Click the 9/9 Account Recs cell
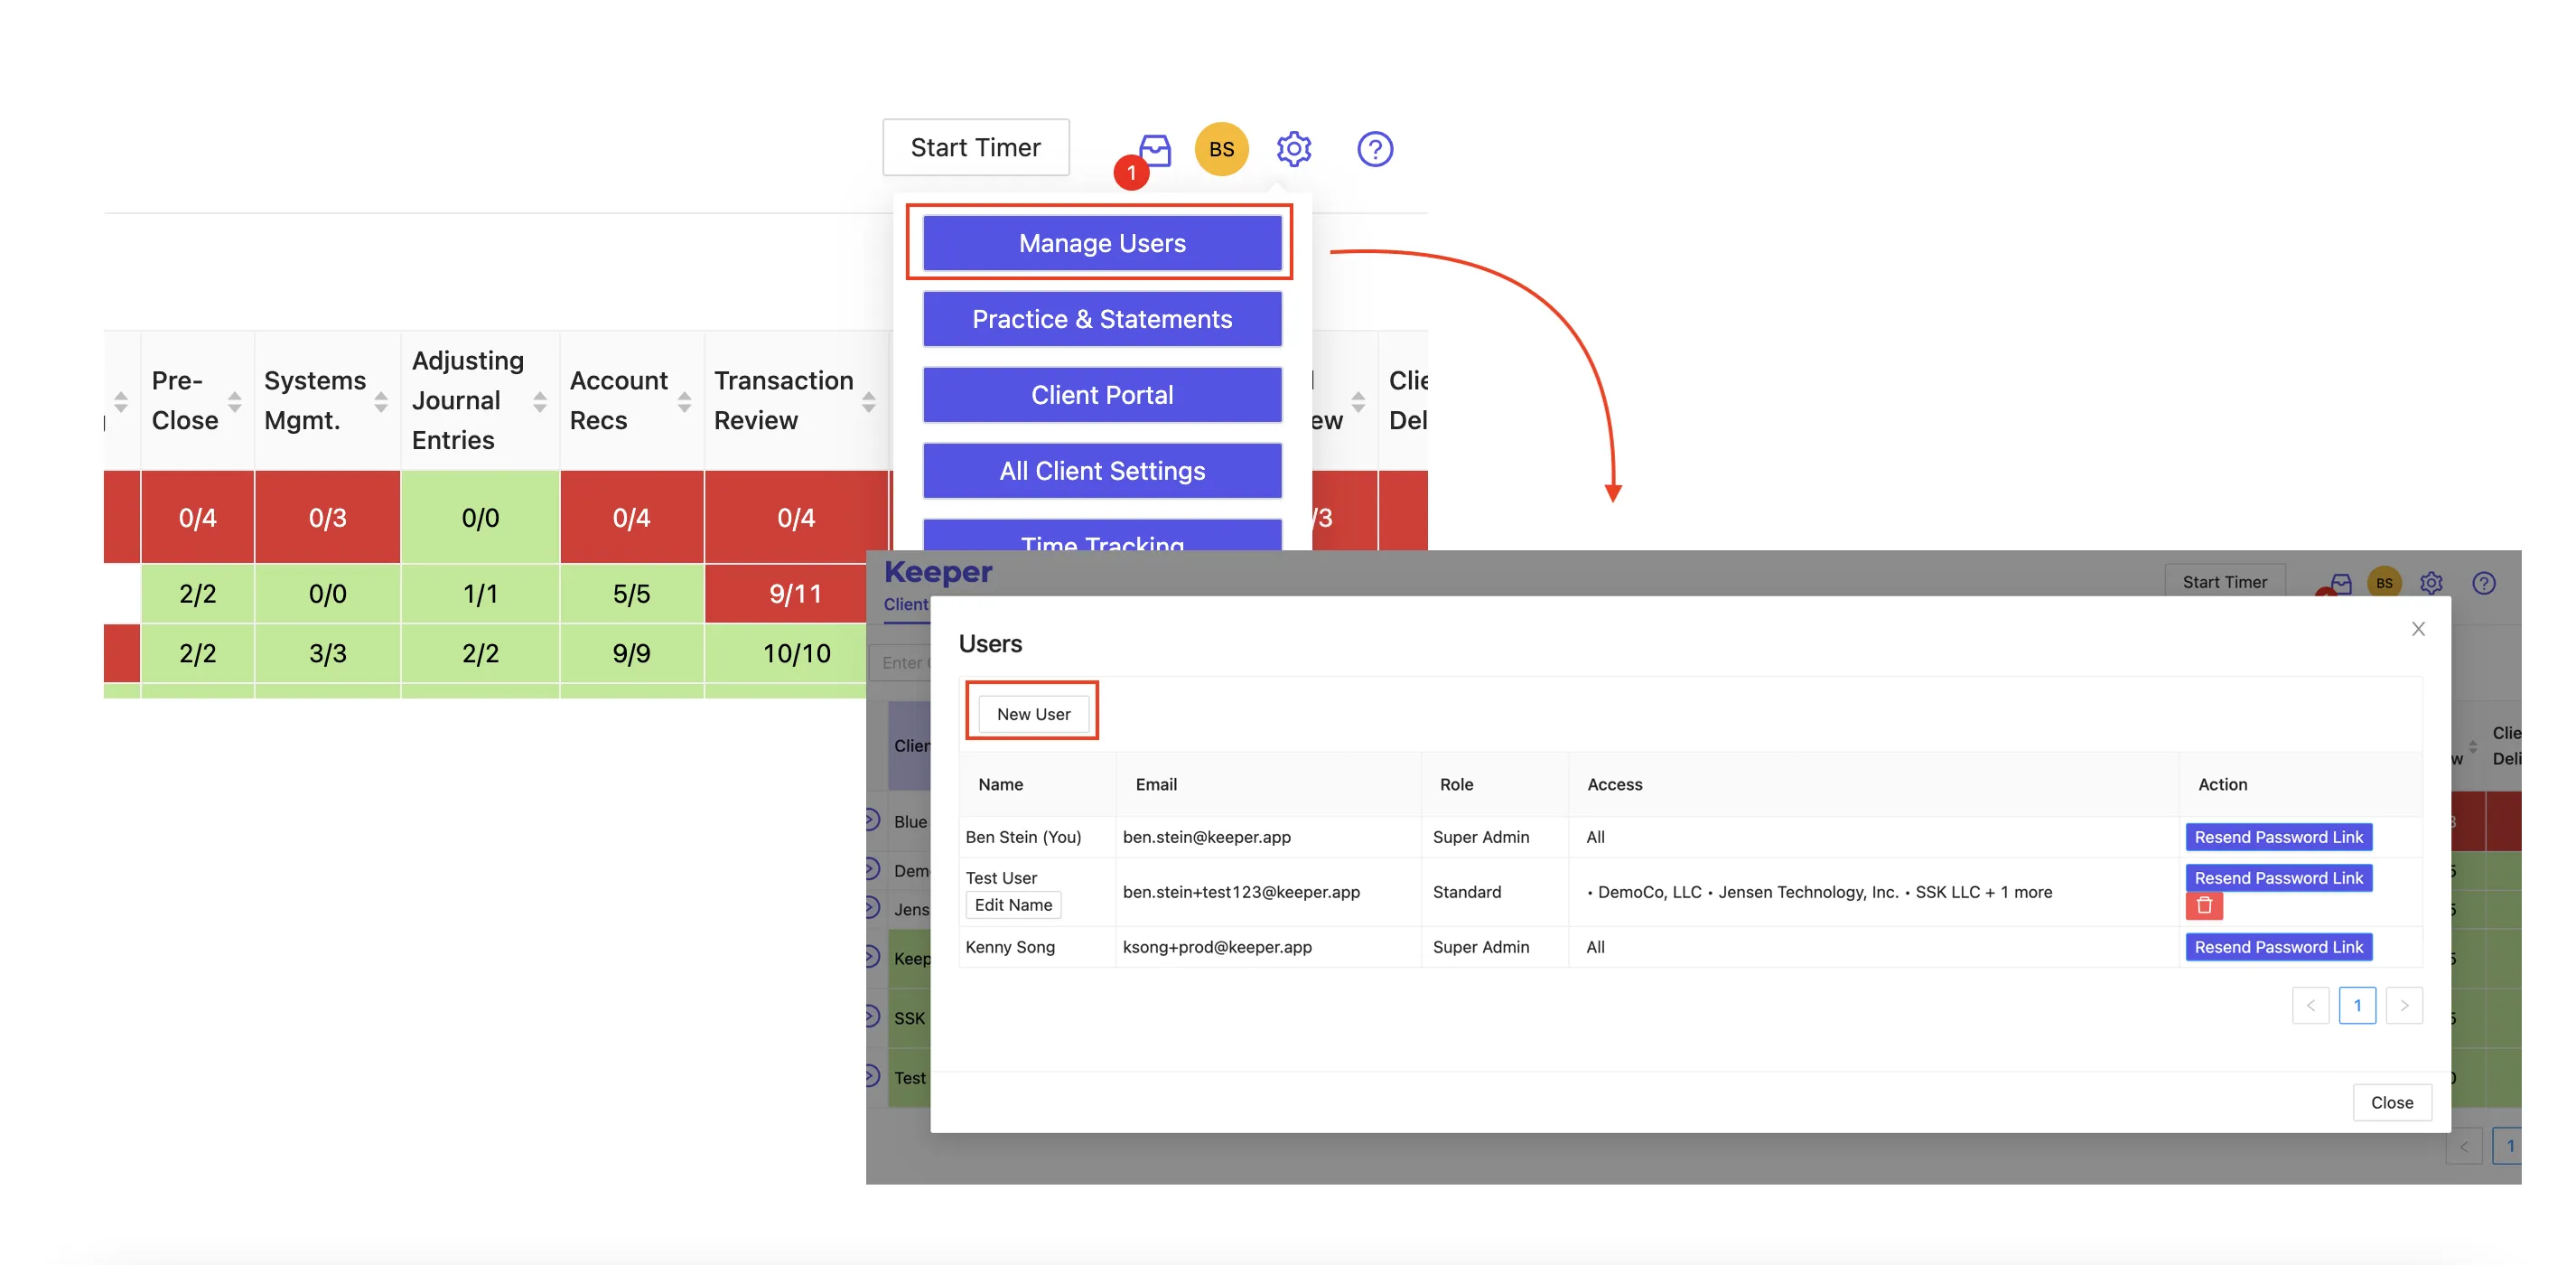Image resolution: width=2576 pixels, height=1265 pixels. tap(631, 653)
